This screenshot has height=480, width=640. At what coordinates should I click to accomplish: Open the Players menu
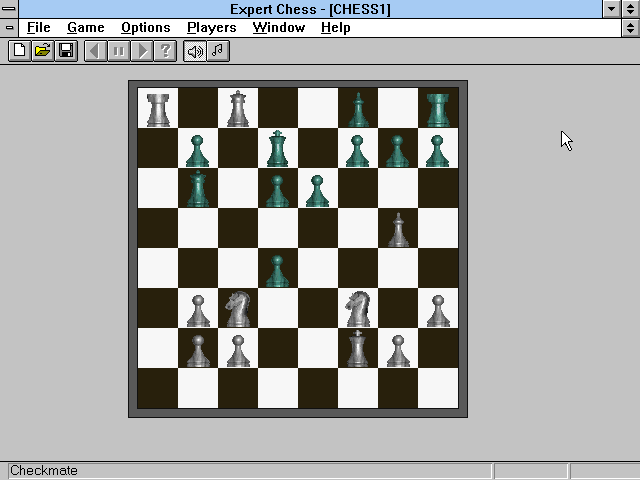(211, 27)
